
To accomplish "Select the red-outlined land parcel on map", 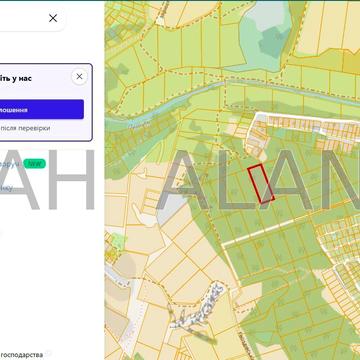I will tap(261, 183).
